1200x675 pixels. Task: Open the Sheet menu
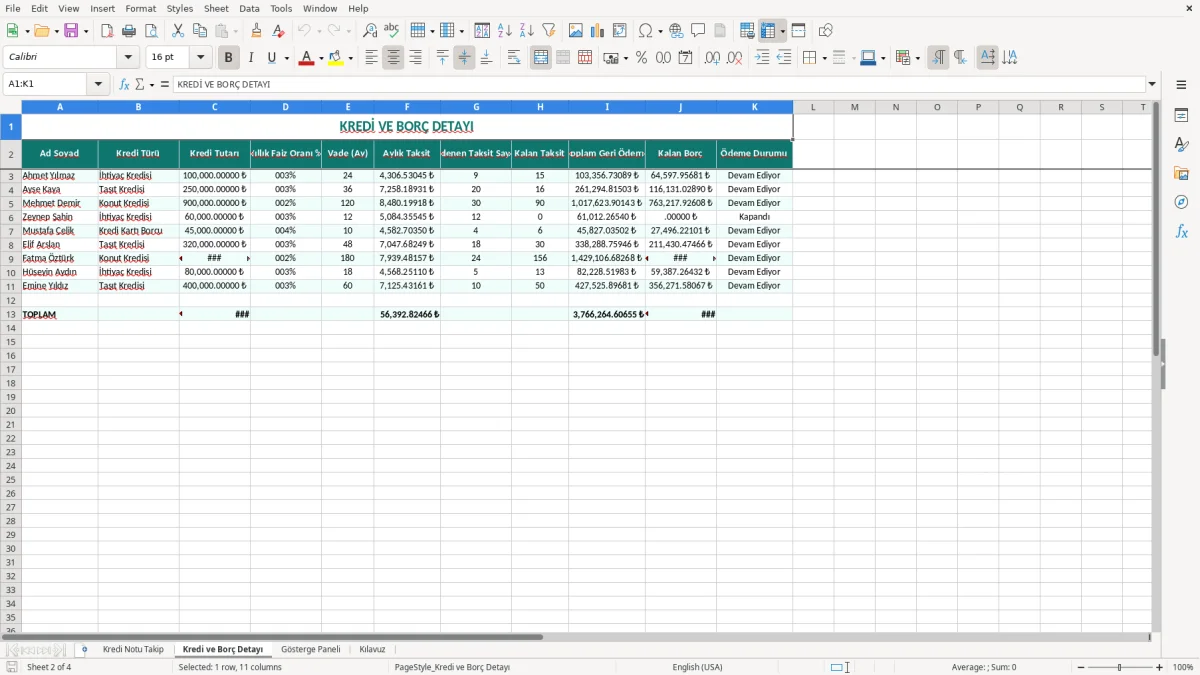216,8
